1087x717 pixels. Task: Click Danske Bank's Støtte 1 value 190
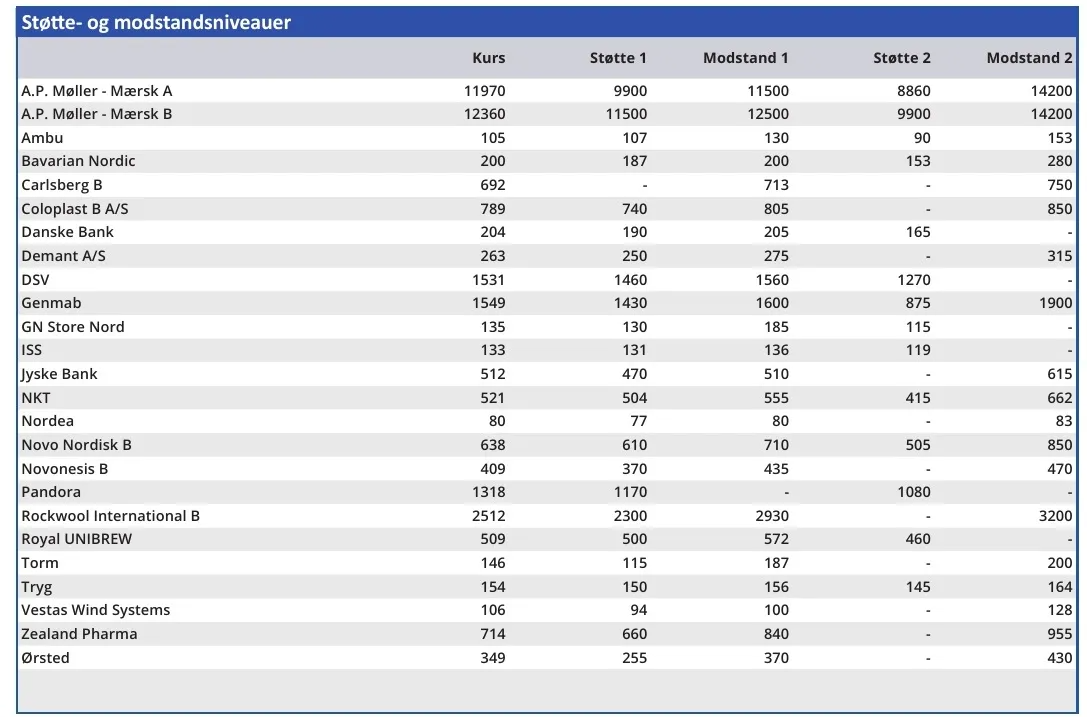point(632,232)
